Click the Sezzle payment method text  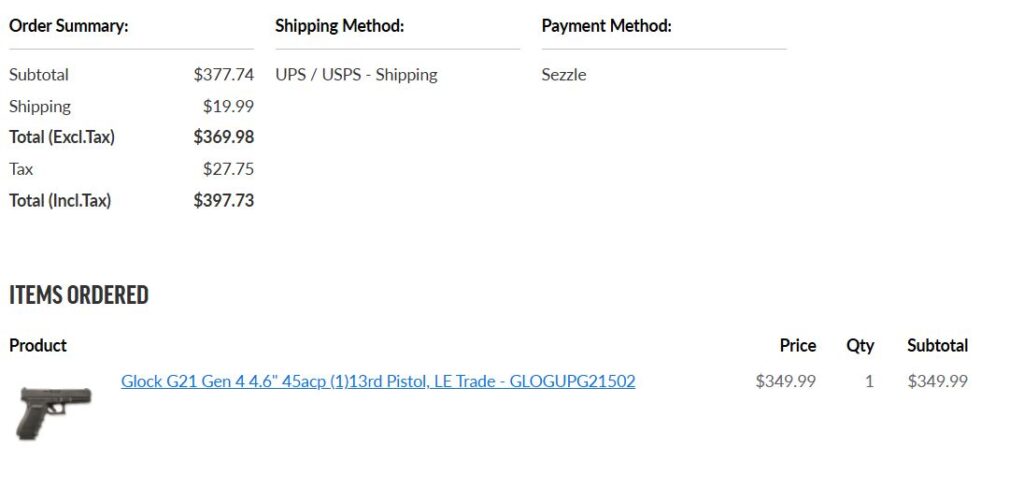(564, 74)
